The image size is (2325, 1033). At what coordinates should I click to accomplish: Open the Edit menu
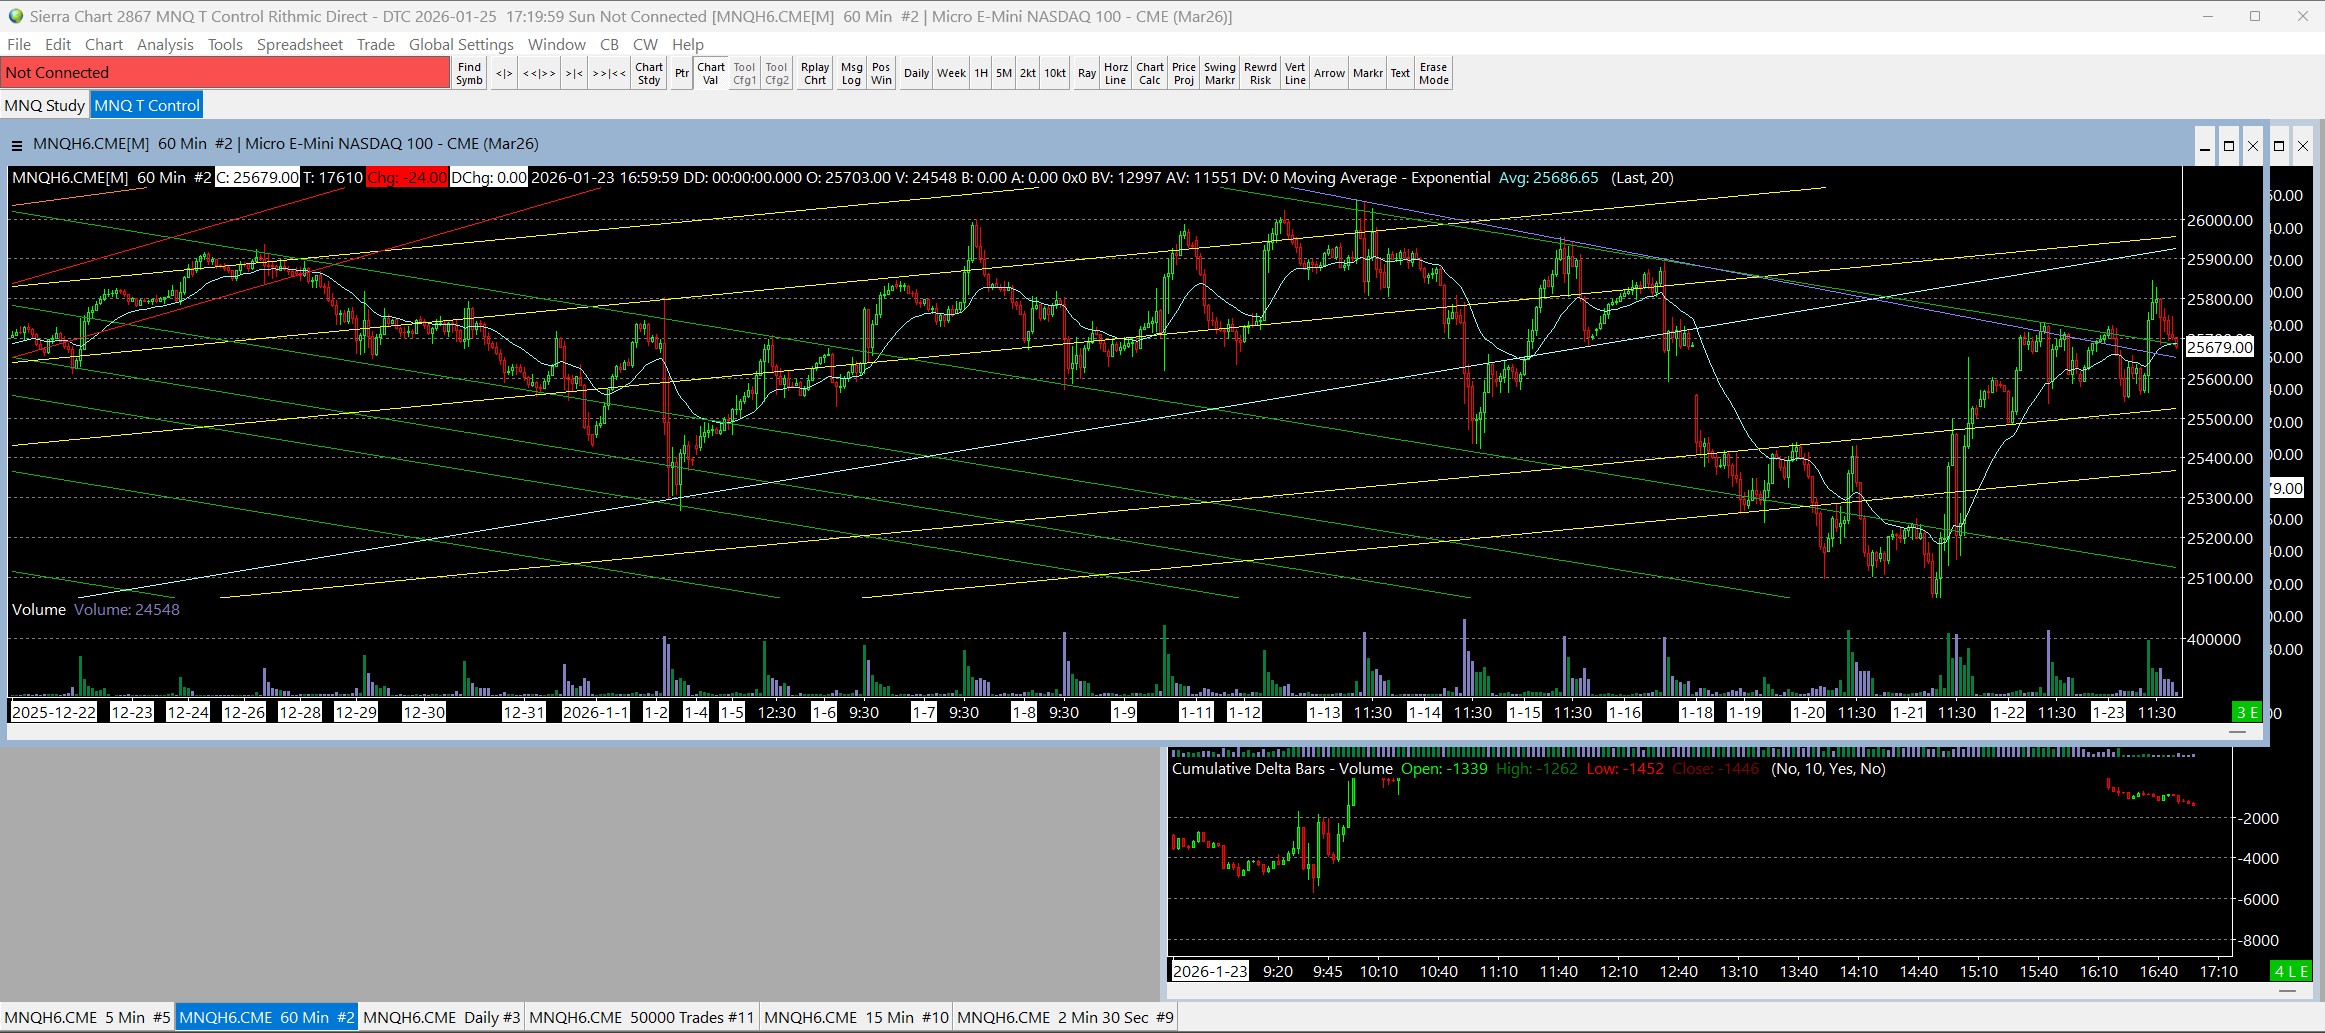tap(58, 44)
